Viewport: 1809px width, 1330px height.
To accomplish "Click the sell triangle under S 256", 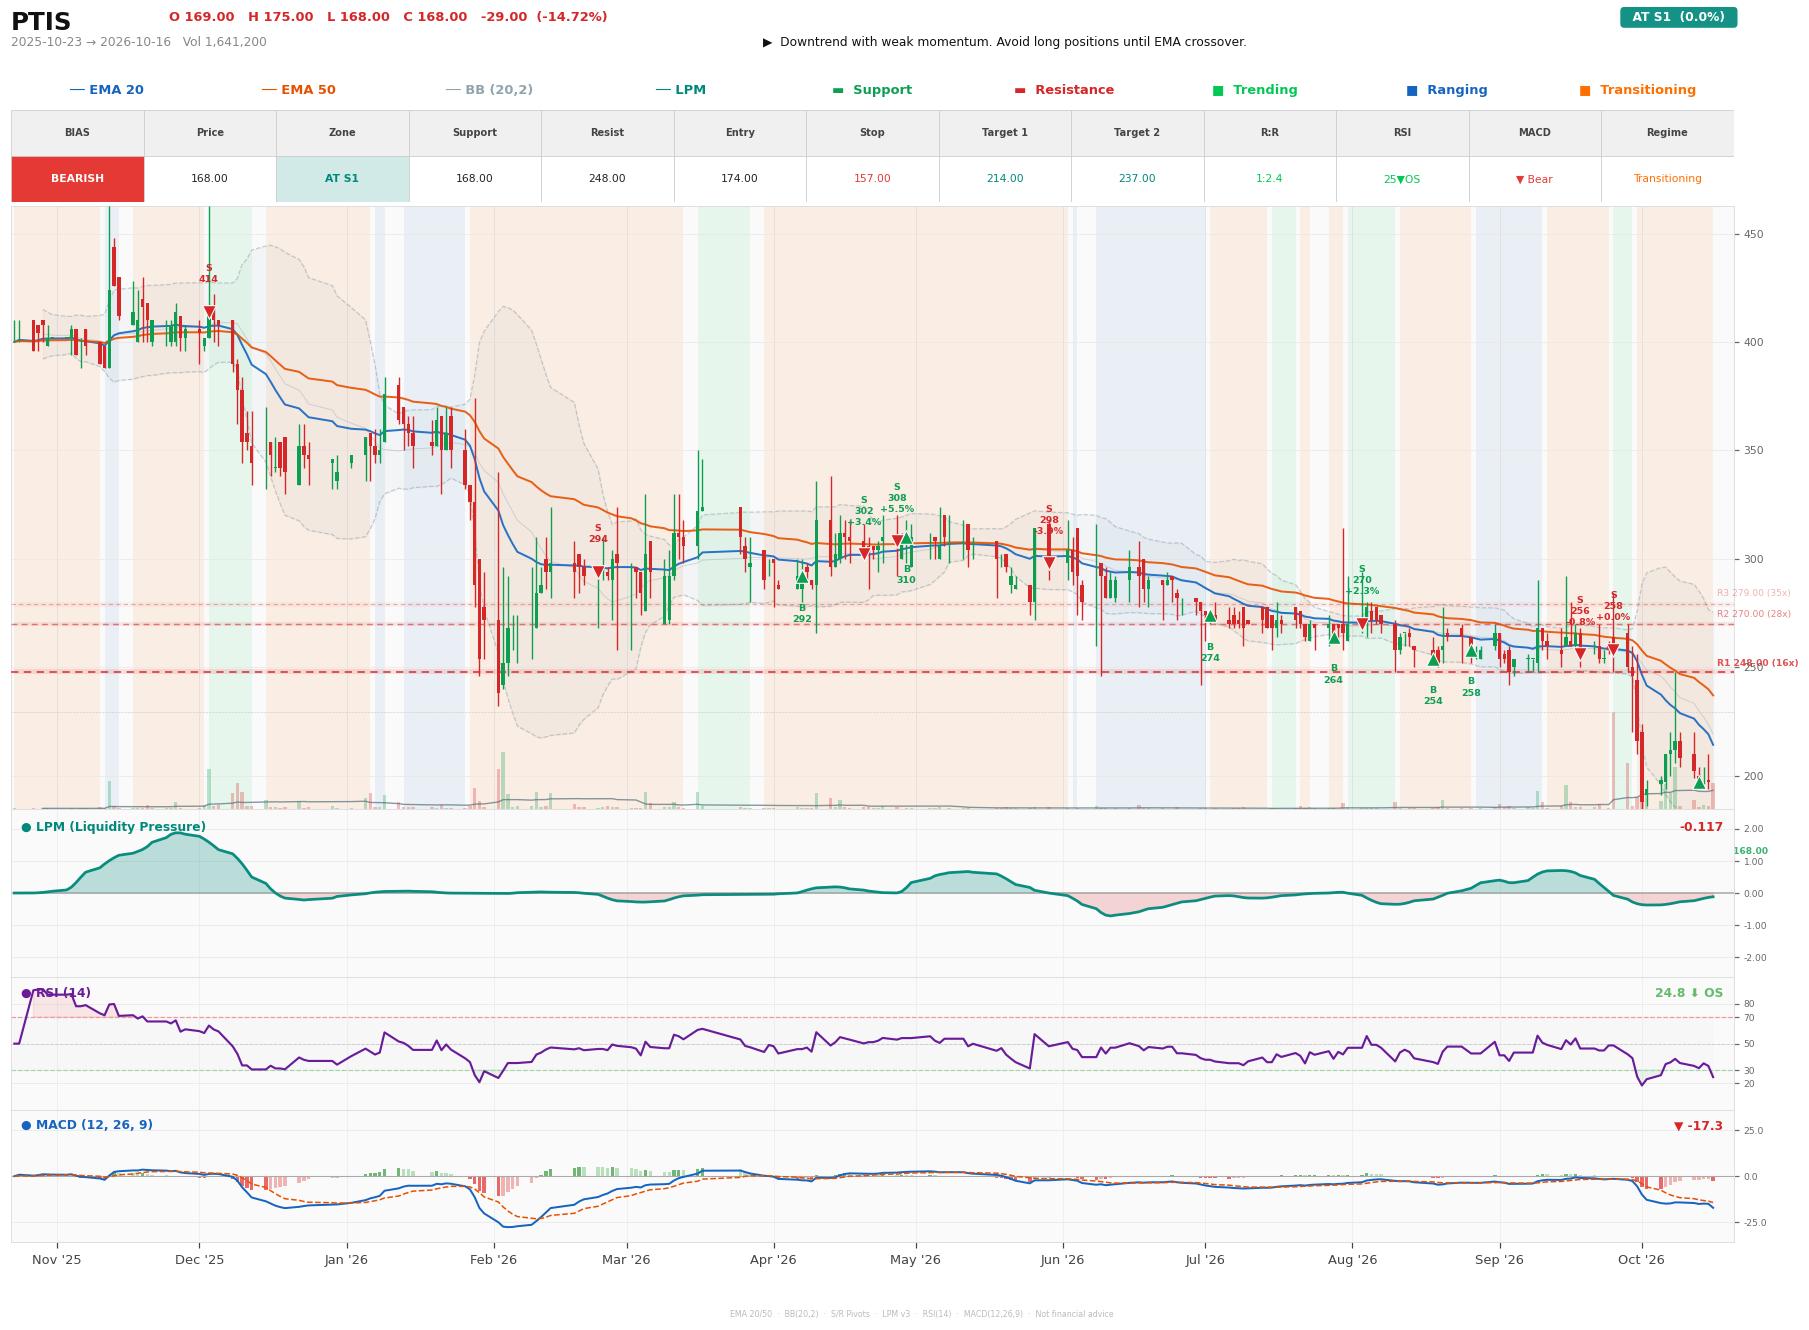I will point(1580,654).
